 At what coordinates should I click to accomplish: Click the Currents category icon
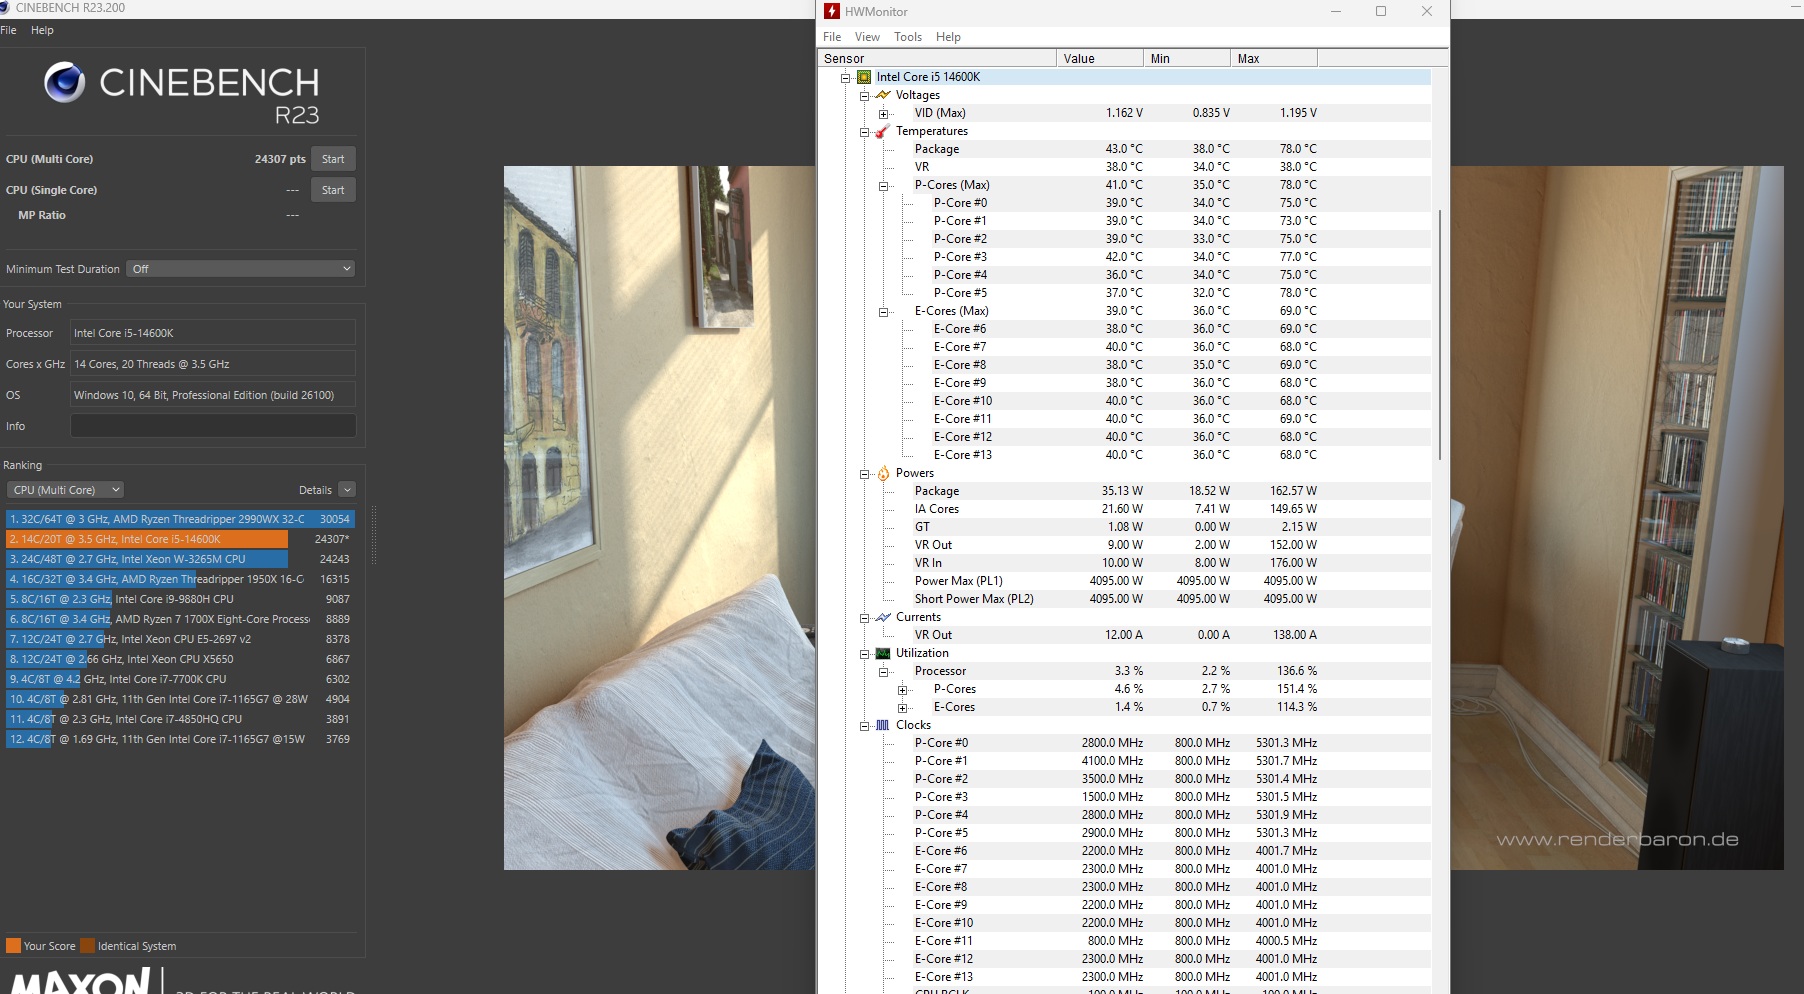[882, 617]
